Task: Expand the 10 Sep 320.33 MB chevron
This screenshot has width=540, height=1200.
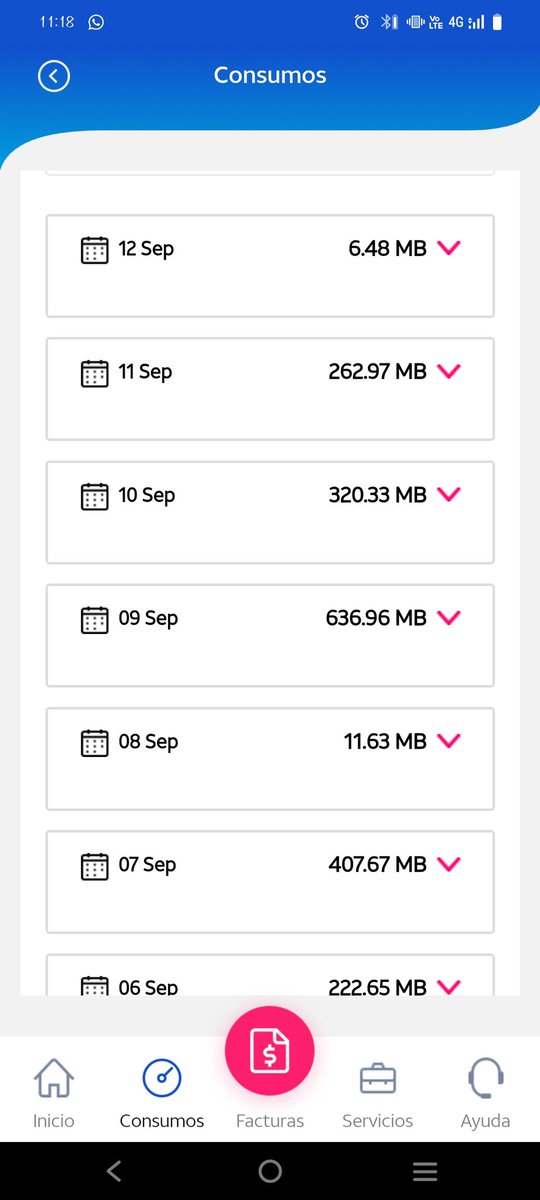Action: point(450,494)
